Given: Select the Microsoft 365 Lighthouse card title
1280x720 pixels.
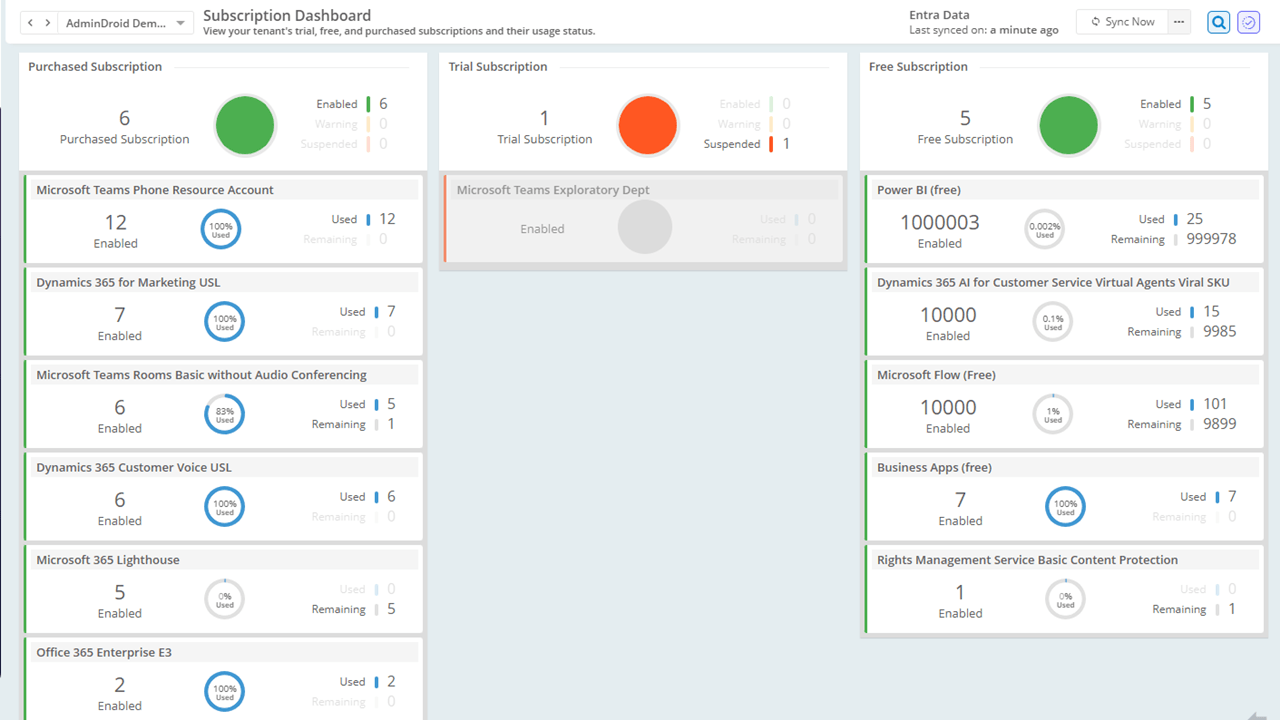Looking at the screenshot, I should coord(108,560).
